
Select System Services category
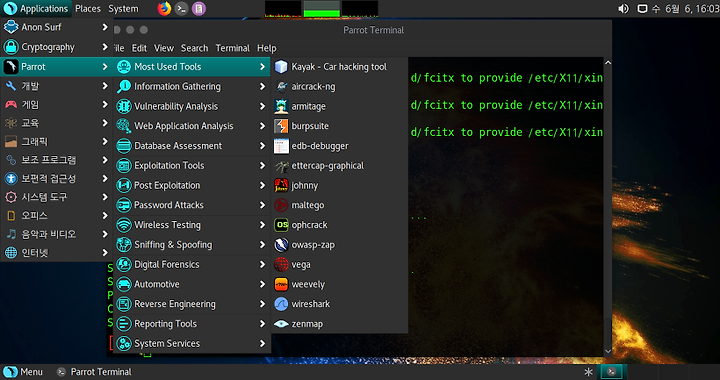point(192,343)
